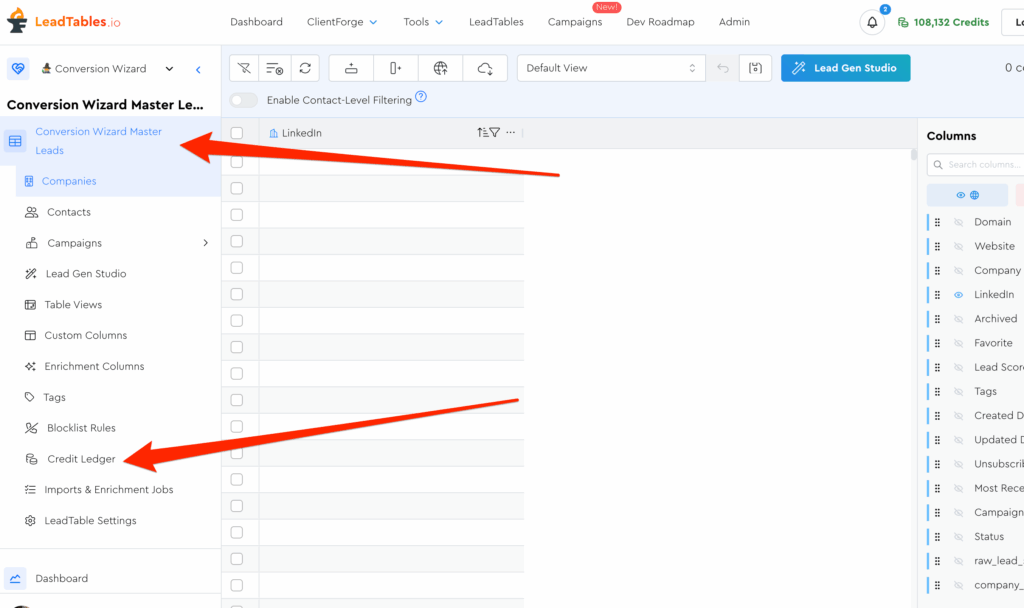Open the ClientForge menu in top navigation

[342, 22]
